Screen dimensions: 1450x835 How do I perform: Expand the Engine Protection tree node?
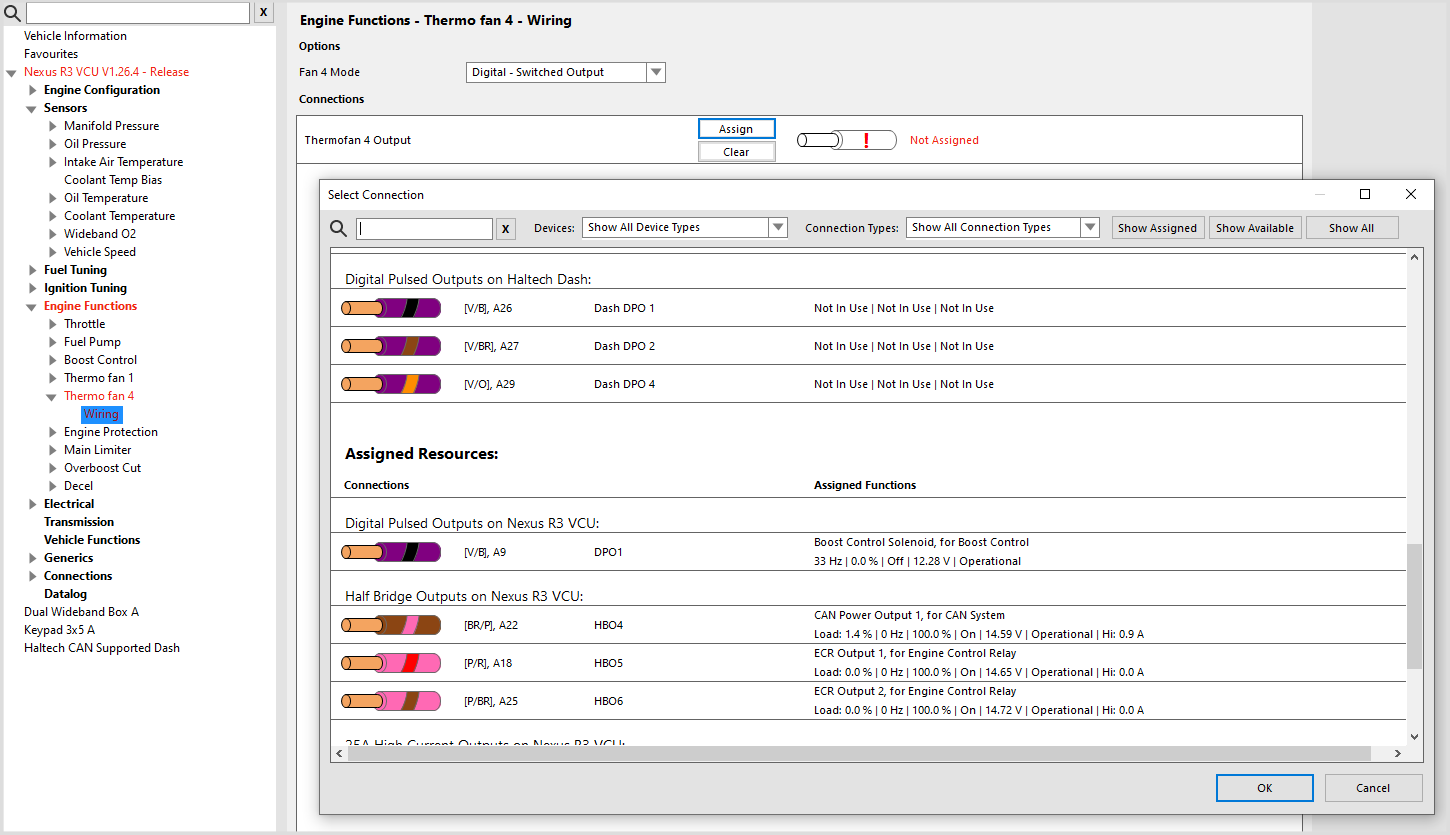click(53, 432)
